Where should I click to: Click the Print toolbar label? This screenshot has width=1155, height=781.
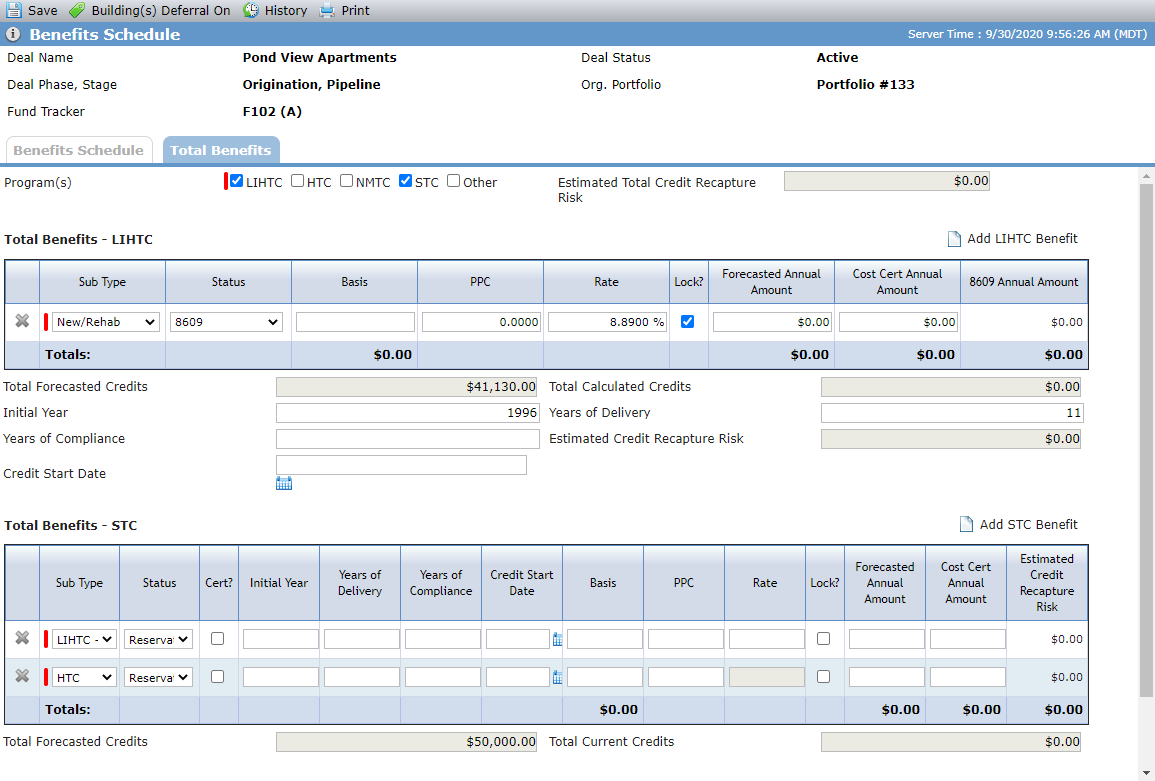(356, 10)
